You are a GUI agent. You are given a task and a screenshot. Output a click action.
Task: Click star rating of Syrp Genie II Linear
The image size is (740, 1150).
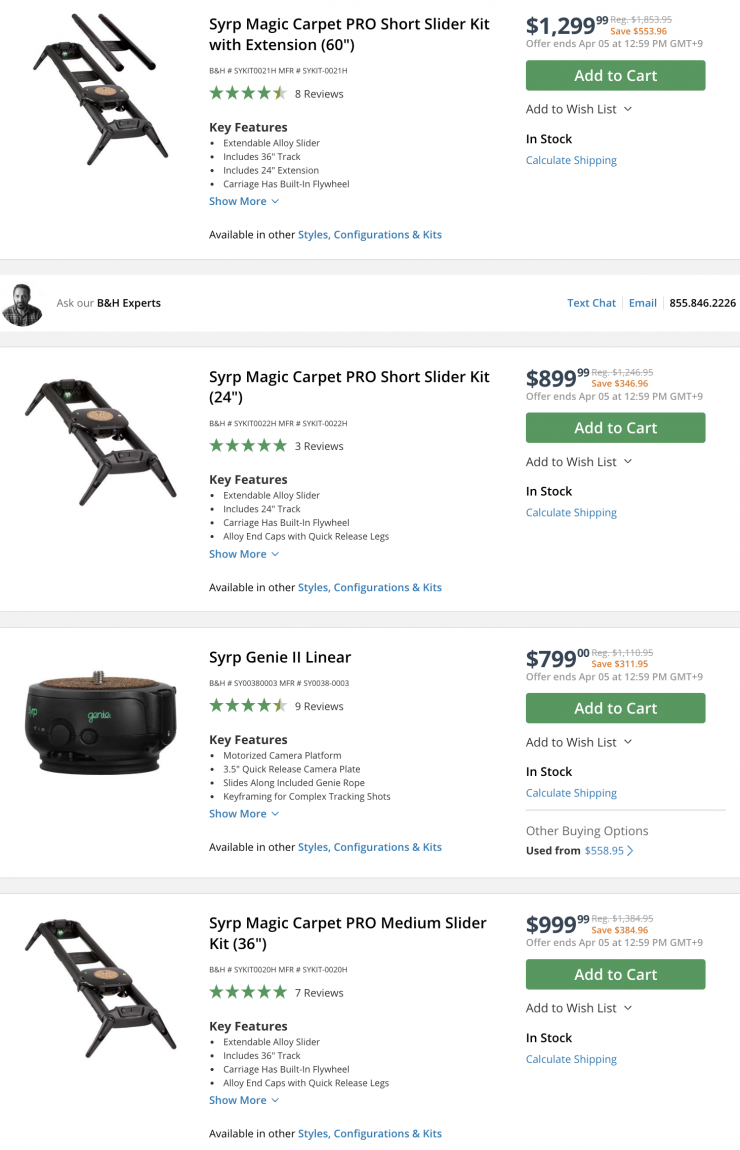[x=247, y=706]
